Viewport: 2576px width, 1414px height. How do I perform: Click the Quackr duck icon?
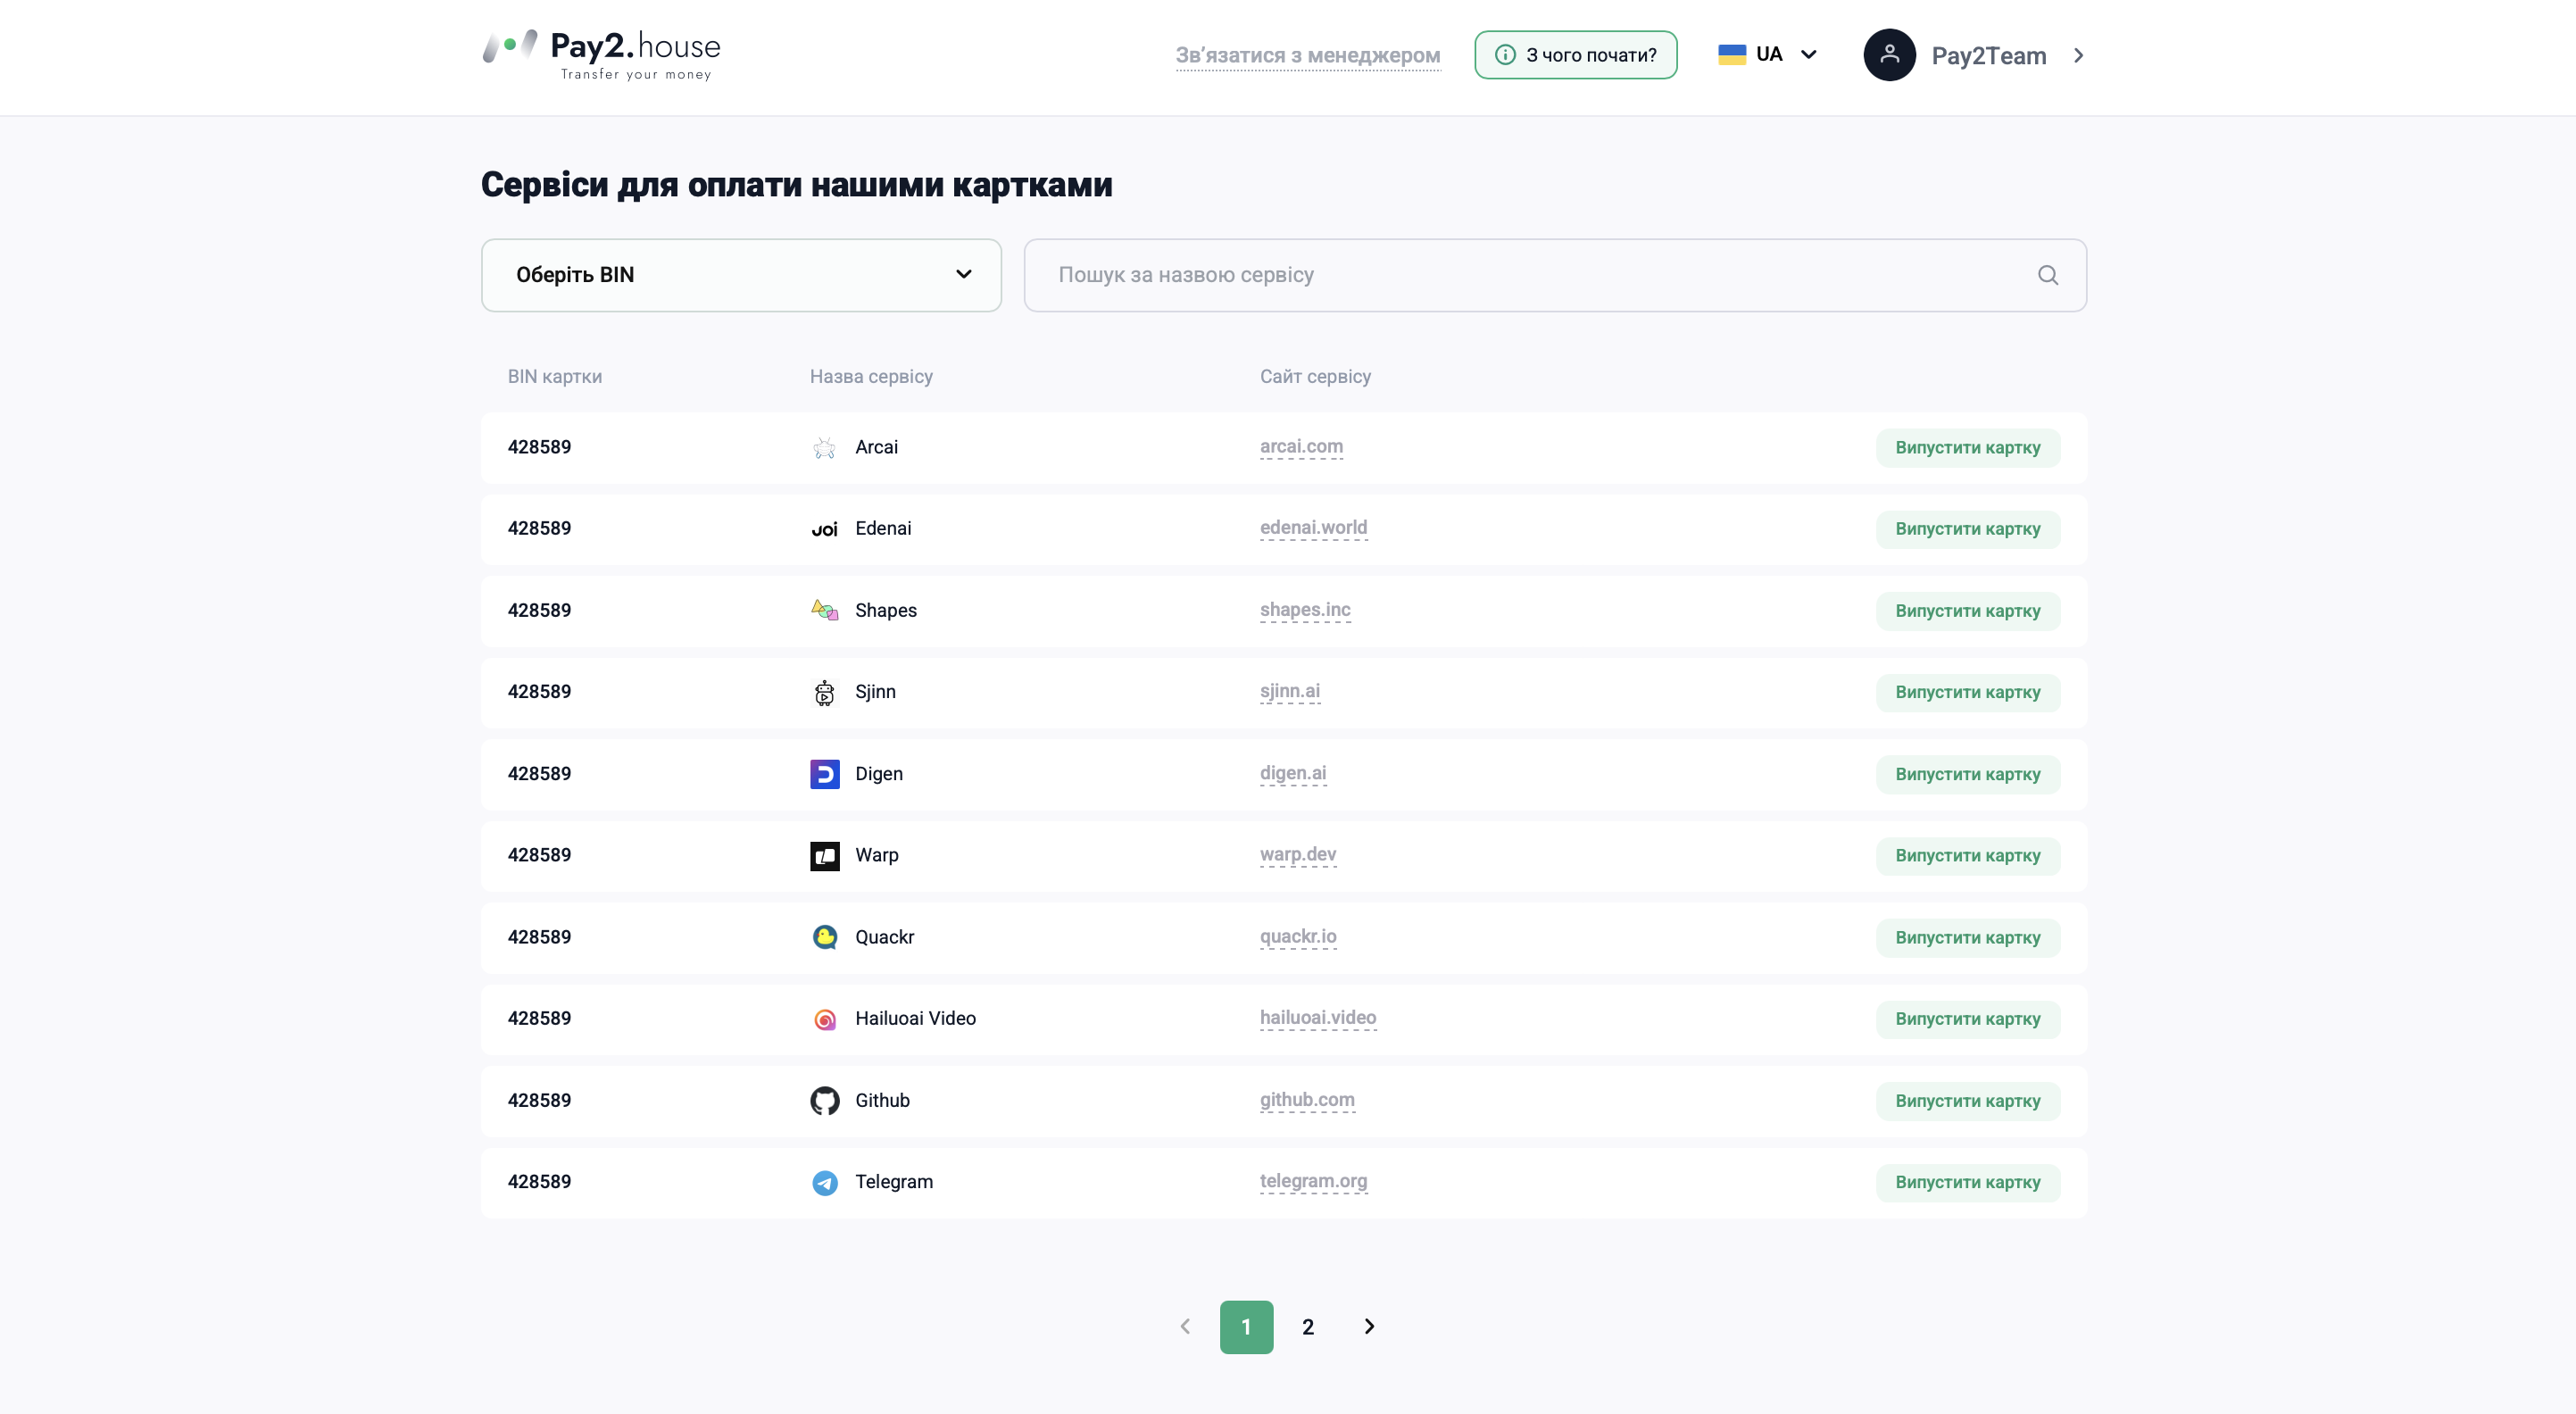(824, 937)
